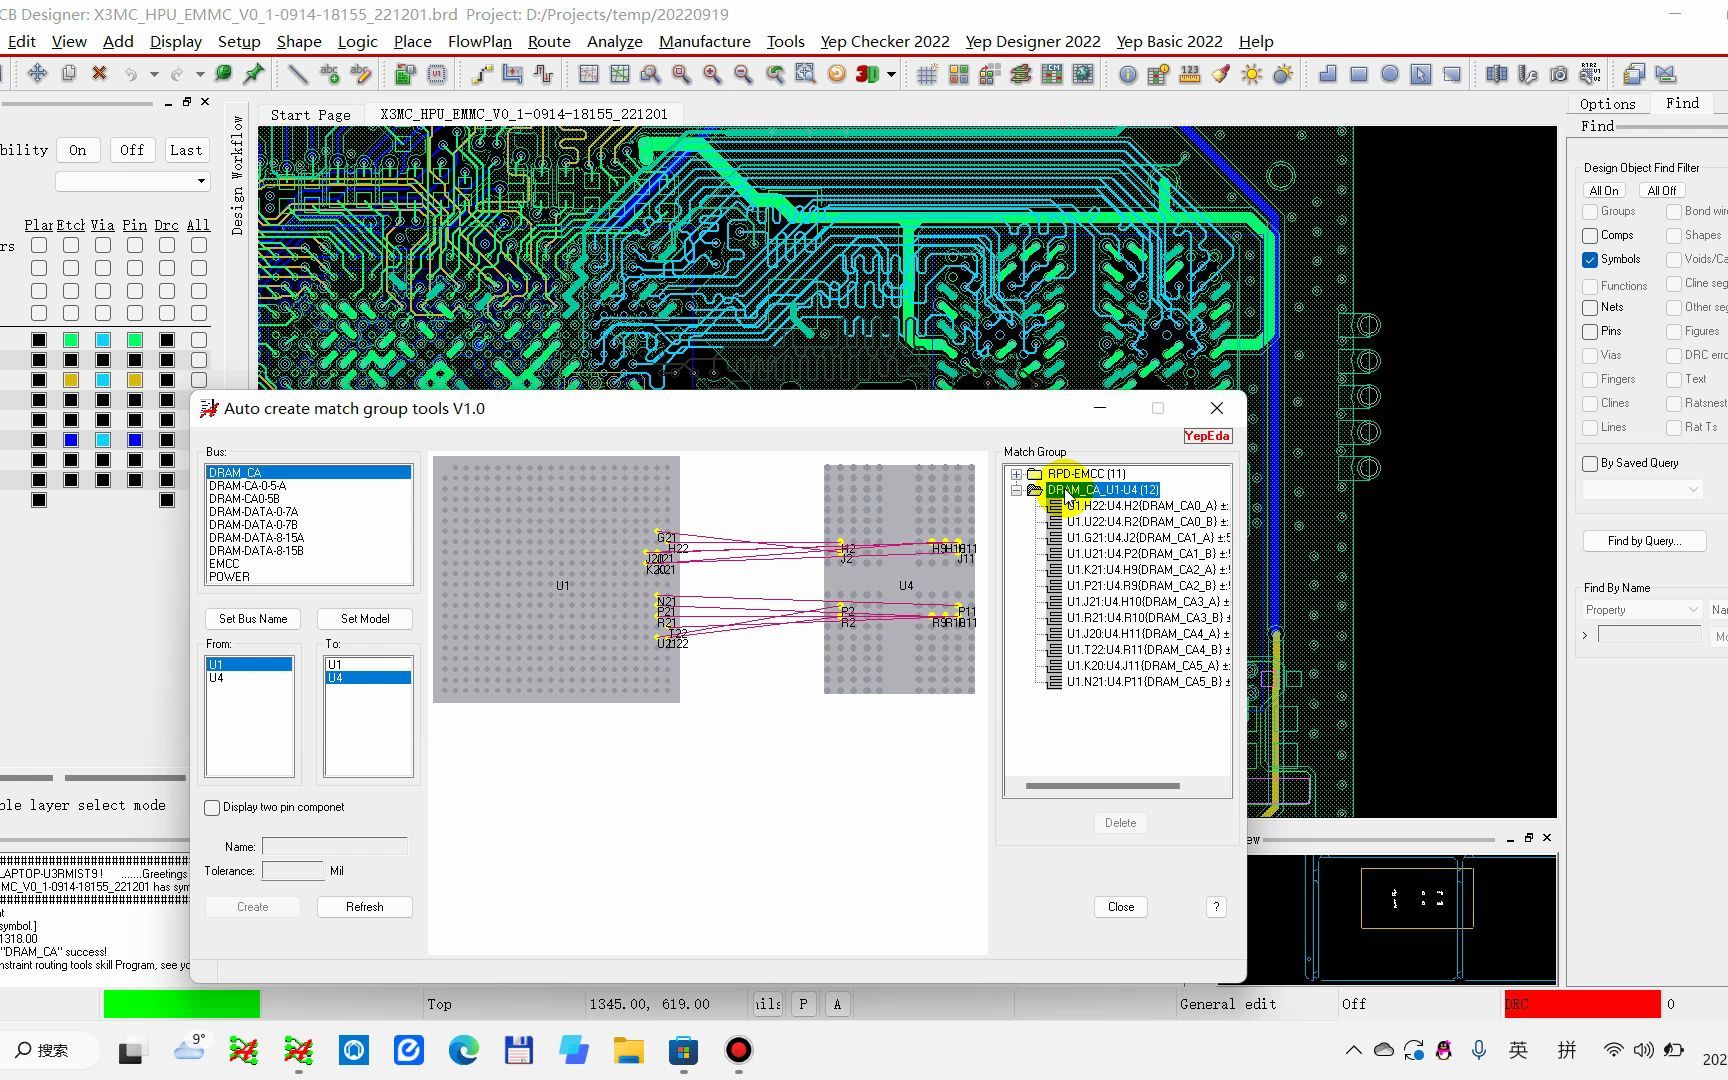Open the Route menu
The image size is (1728, 1080).
[548, 41]
